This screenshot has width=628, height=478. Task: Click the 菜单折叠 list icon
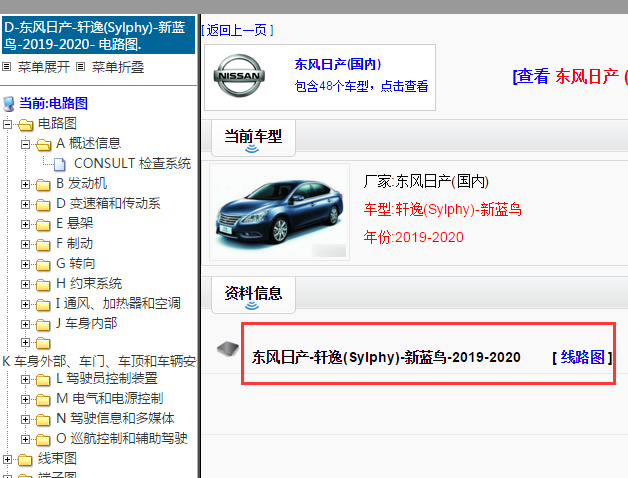pos(81,67)
